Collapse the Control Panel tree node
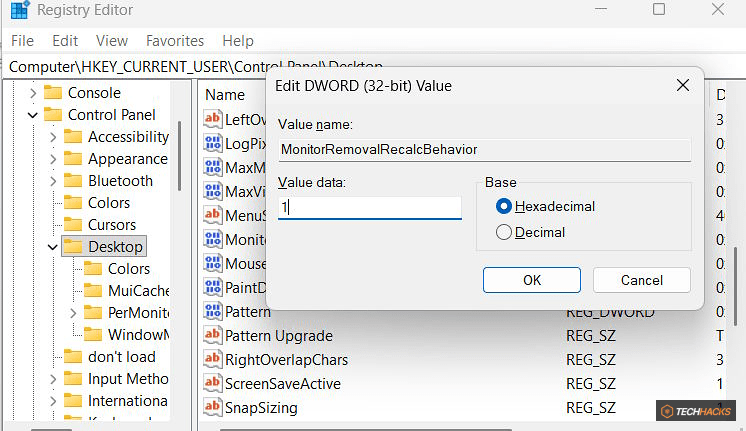 click(33, 115)
